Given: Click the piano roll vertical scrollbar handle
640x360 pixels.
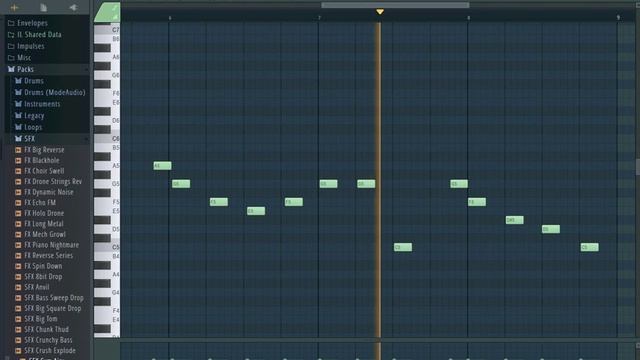Looking at the screenshot, I should (638, 167).
